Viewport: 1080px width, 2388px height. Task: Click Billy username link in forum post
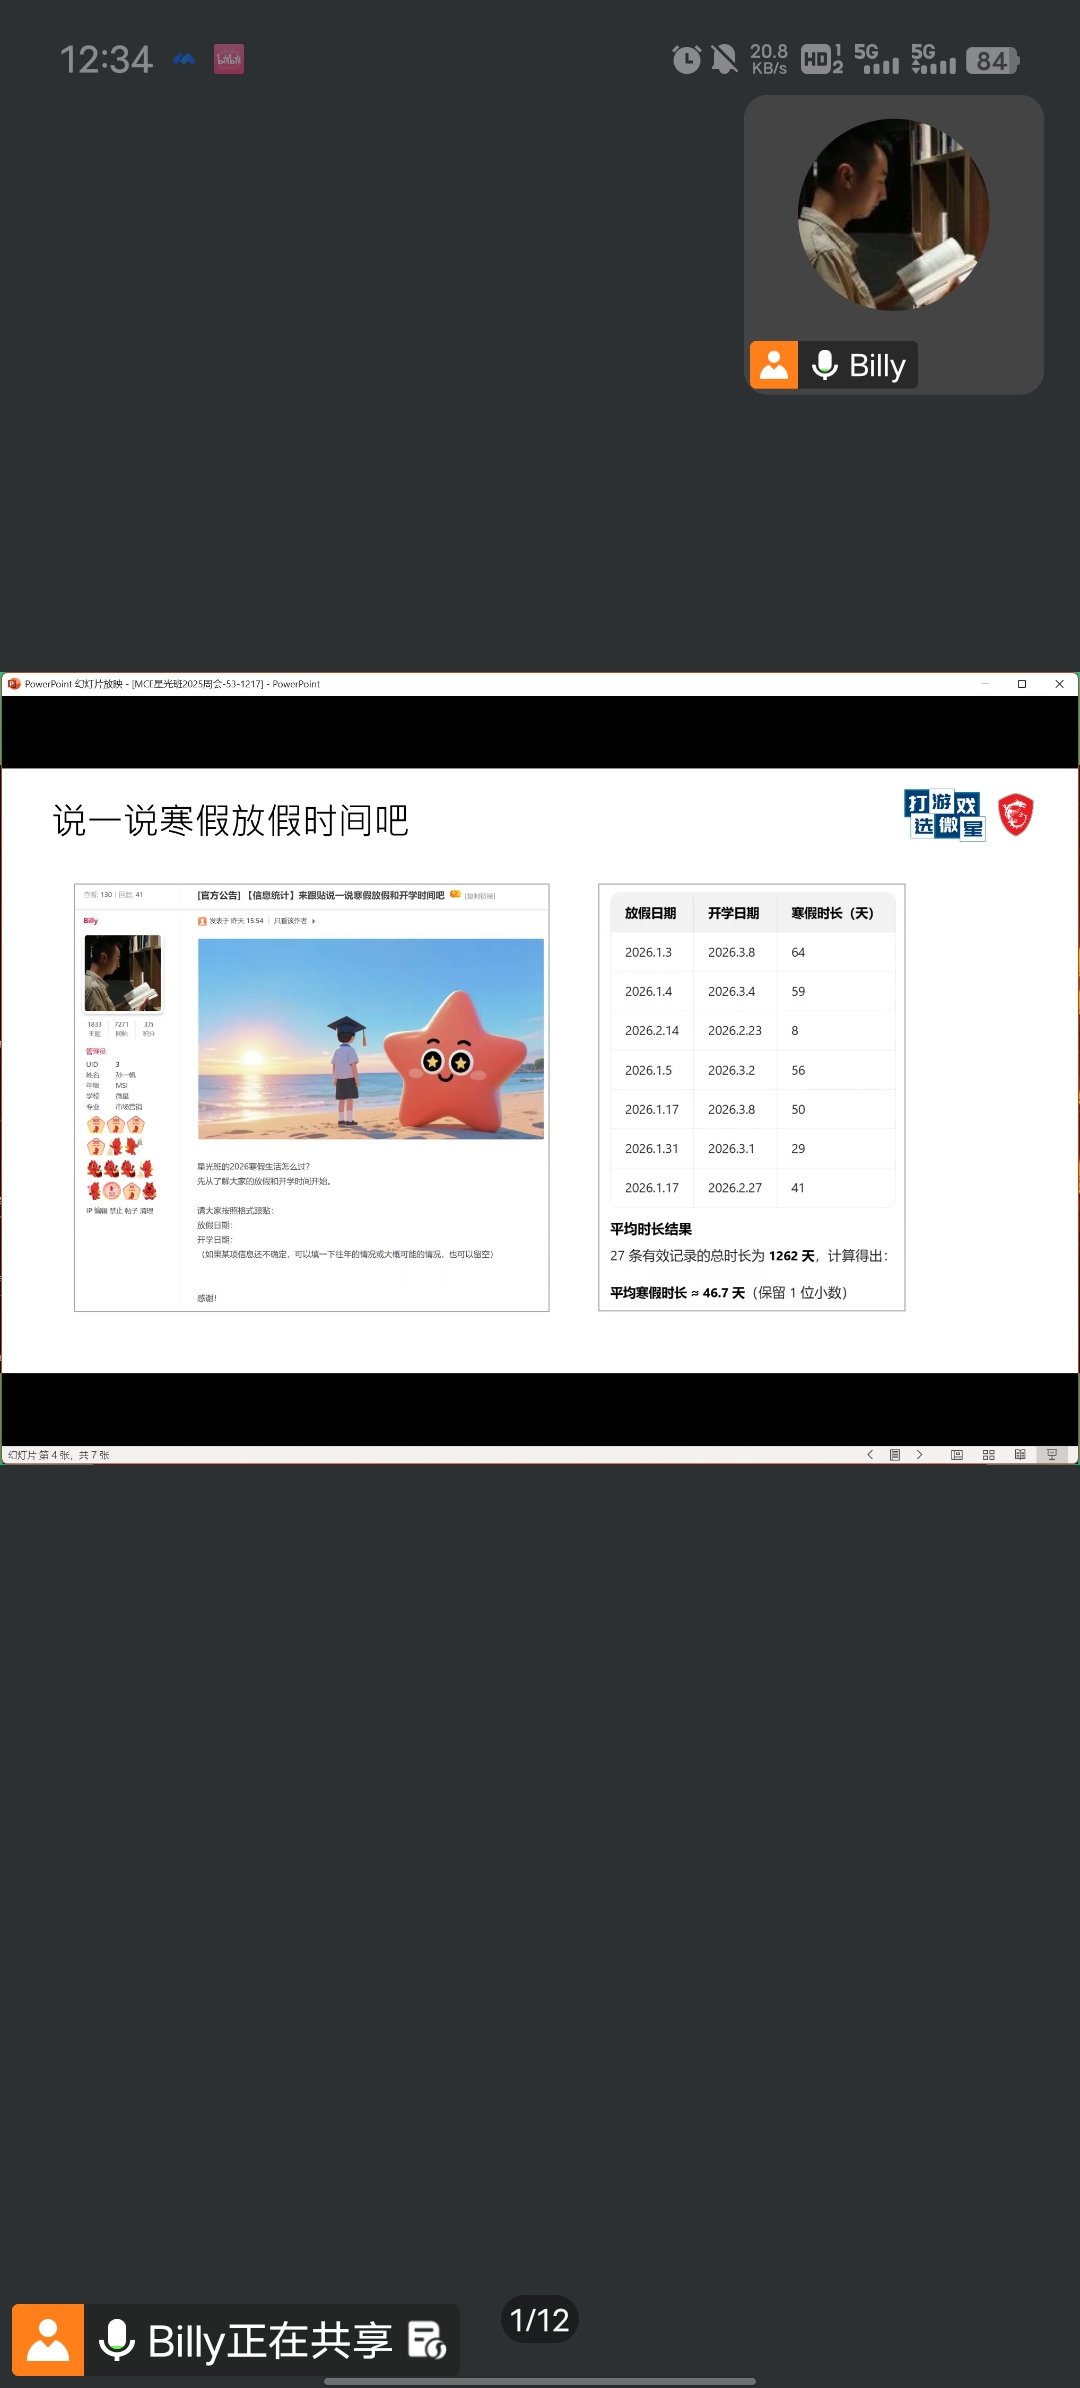click(91, 921)
